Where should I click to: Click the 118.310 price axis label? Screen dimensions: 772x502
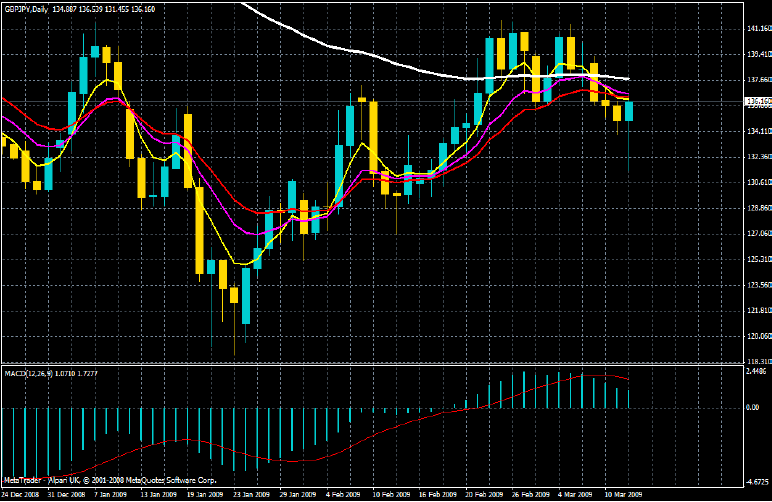point(759,361)
